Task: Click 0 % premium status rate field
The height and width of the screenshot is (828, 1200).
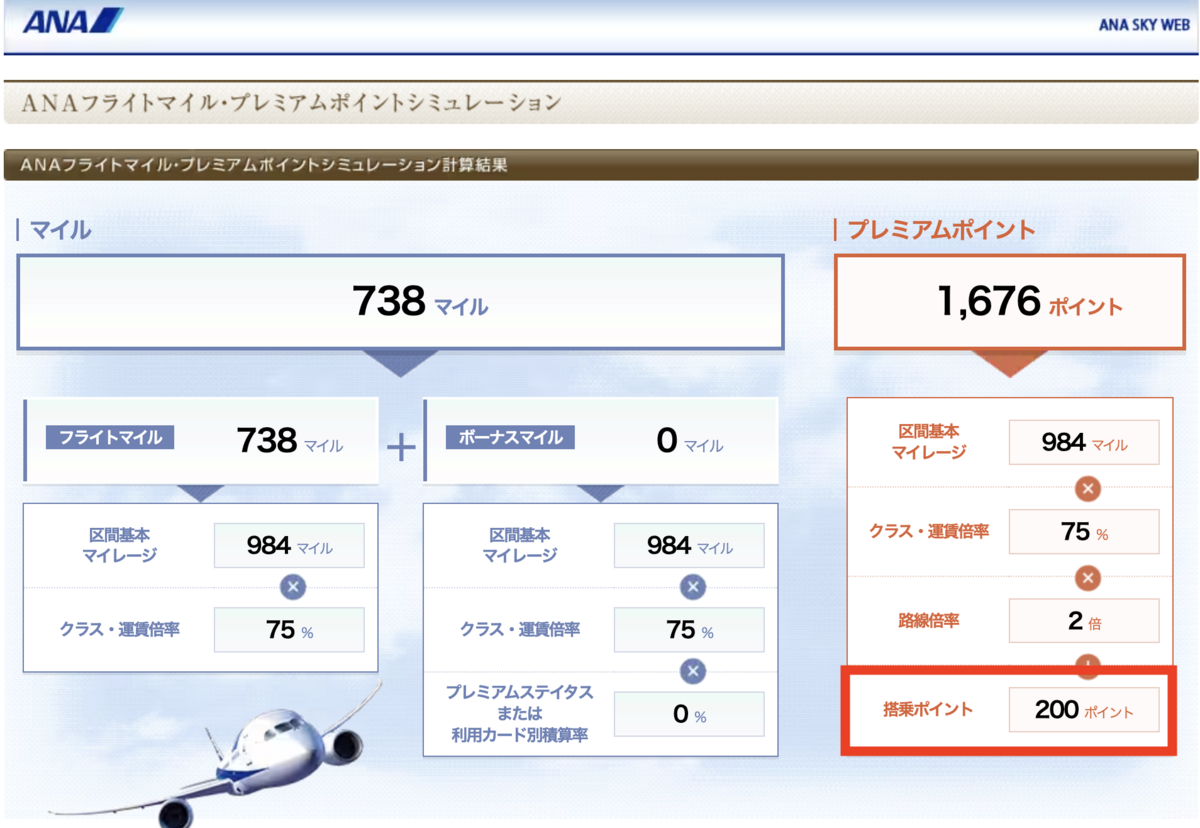Action: point(689,714)
